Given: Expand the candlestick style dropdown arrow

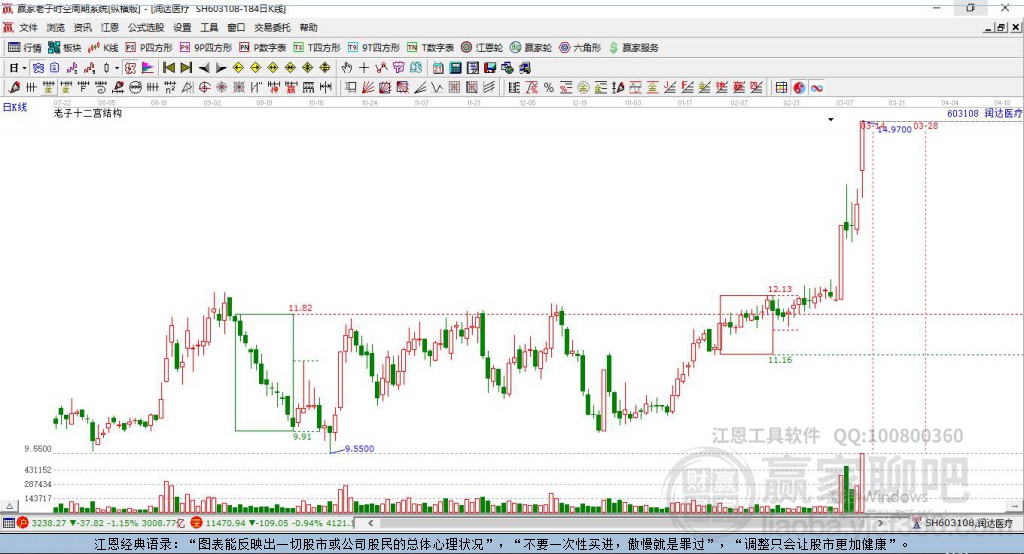Looking at the screenshot, I should pyautogui.click(x=117, y=68).
